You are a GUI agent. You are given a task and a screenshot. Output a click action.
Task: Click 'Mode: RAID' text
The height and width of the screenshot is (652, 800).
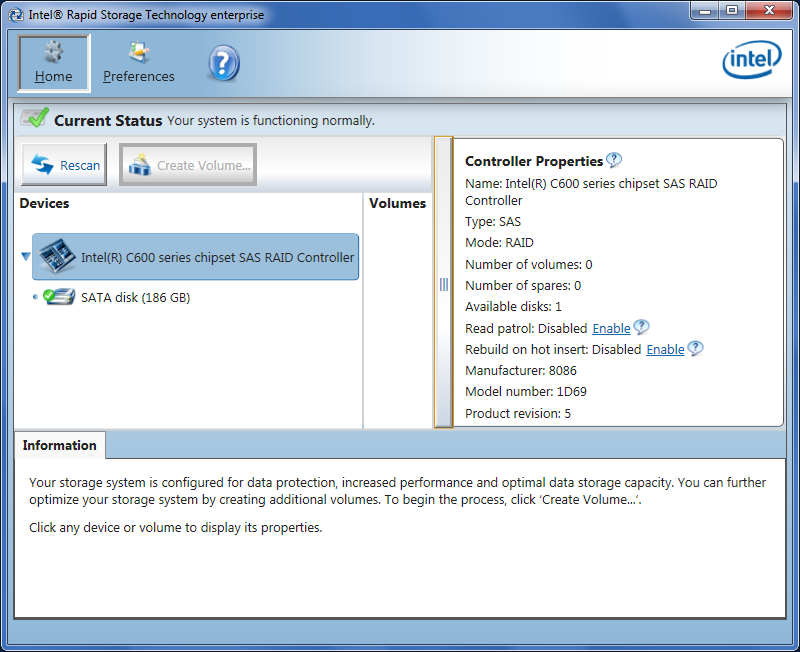(x=499, y=243)
